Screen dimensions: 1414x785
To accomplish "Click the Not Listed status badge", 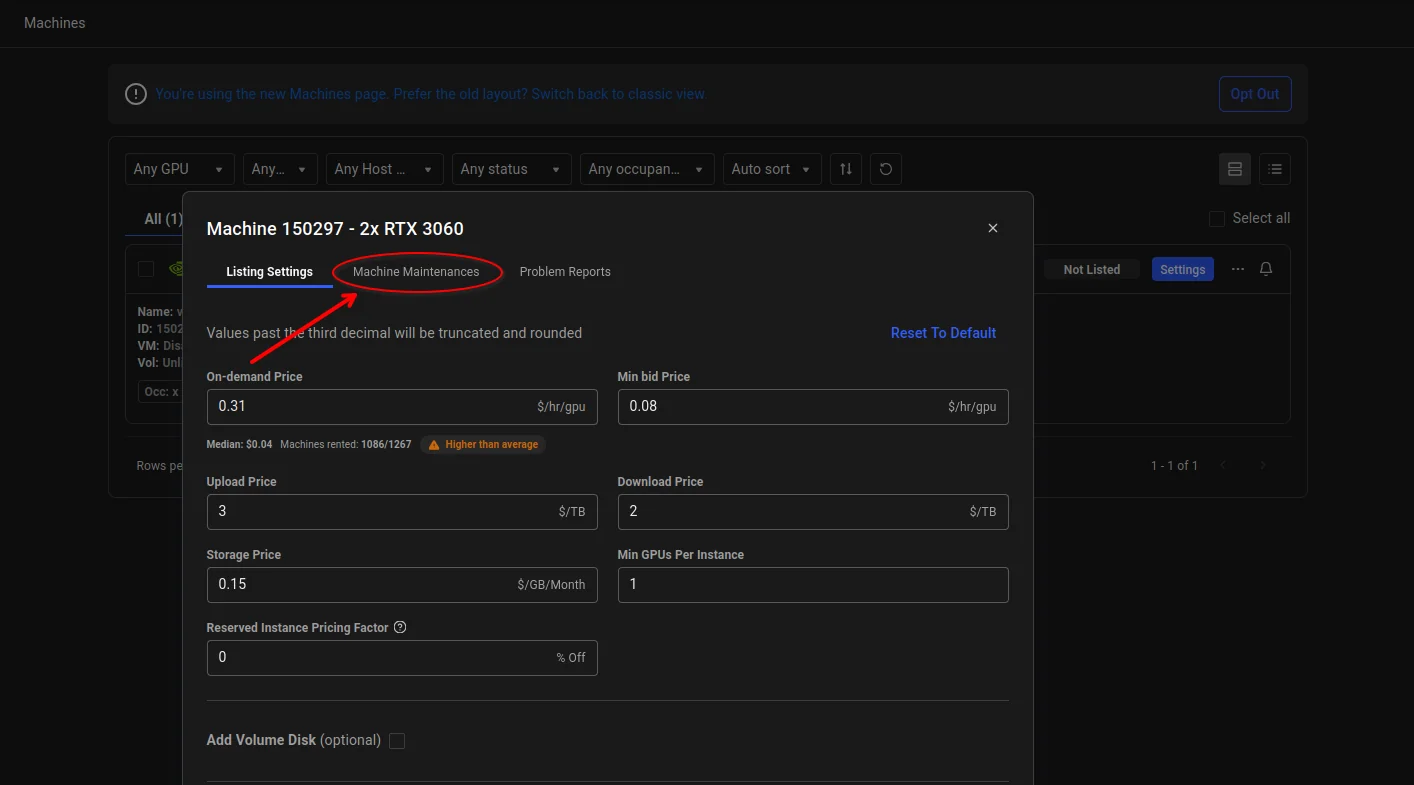I will click(1092, 269).
